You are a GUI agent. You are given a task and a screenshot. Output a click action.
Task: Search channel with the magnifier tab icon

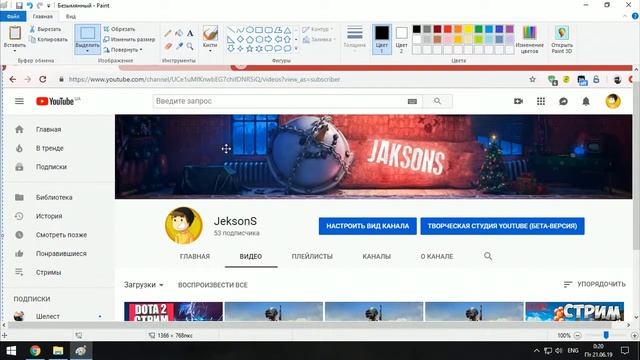pos(488,256)
